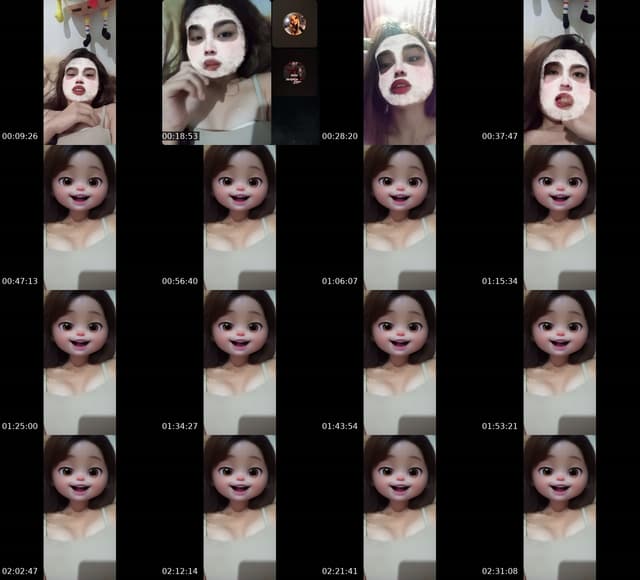Select the video frame at 02:12:14
This screenshot has width=640, height=580.
(240, 507)
